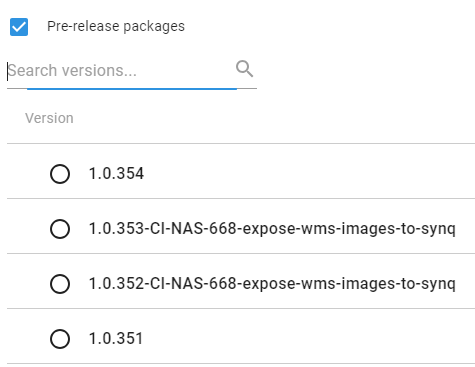The width and height of the screenshot is (475, 367).
Task: Uncheck the Pre-release packages checkbox
Action: (19, 27)
